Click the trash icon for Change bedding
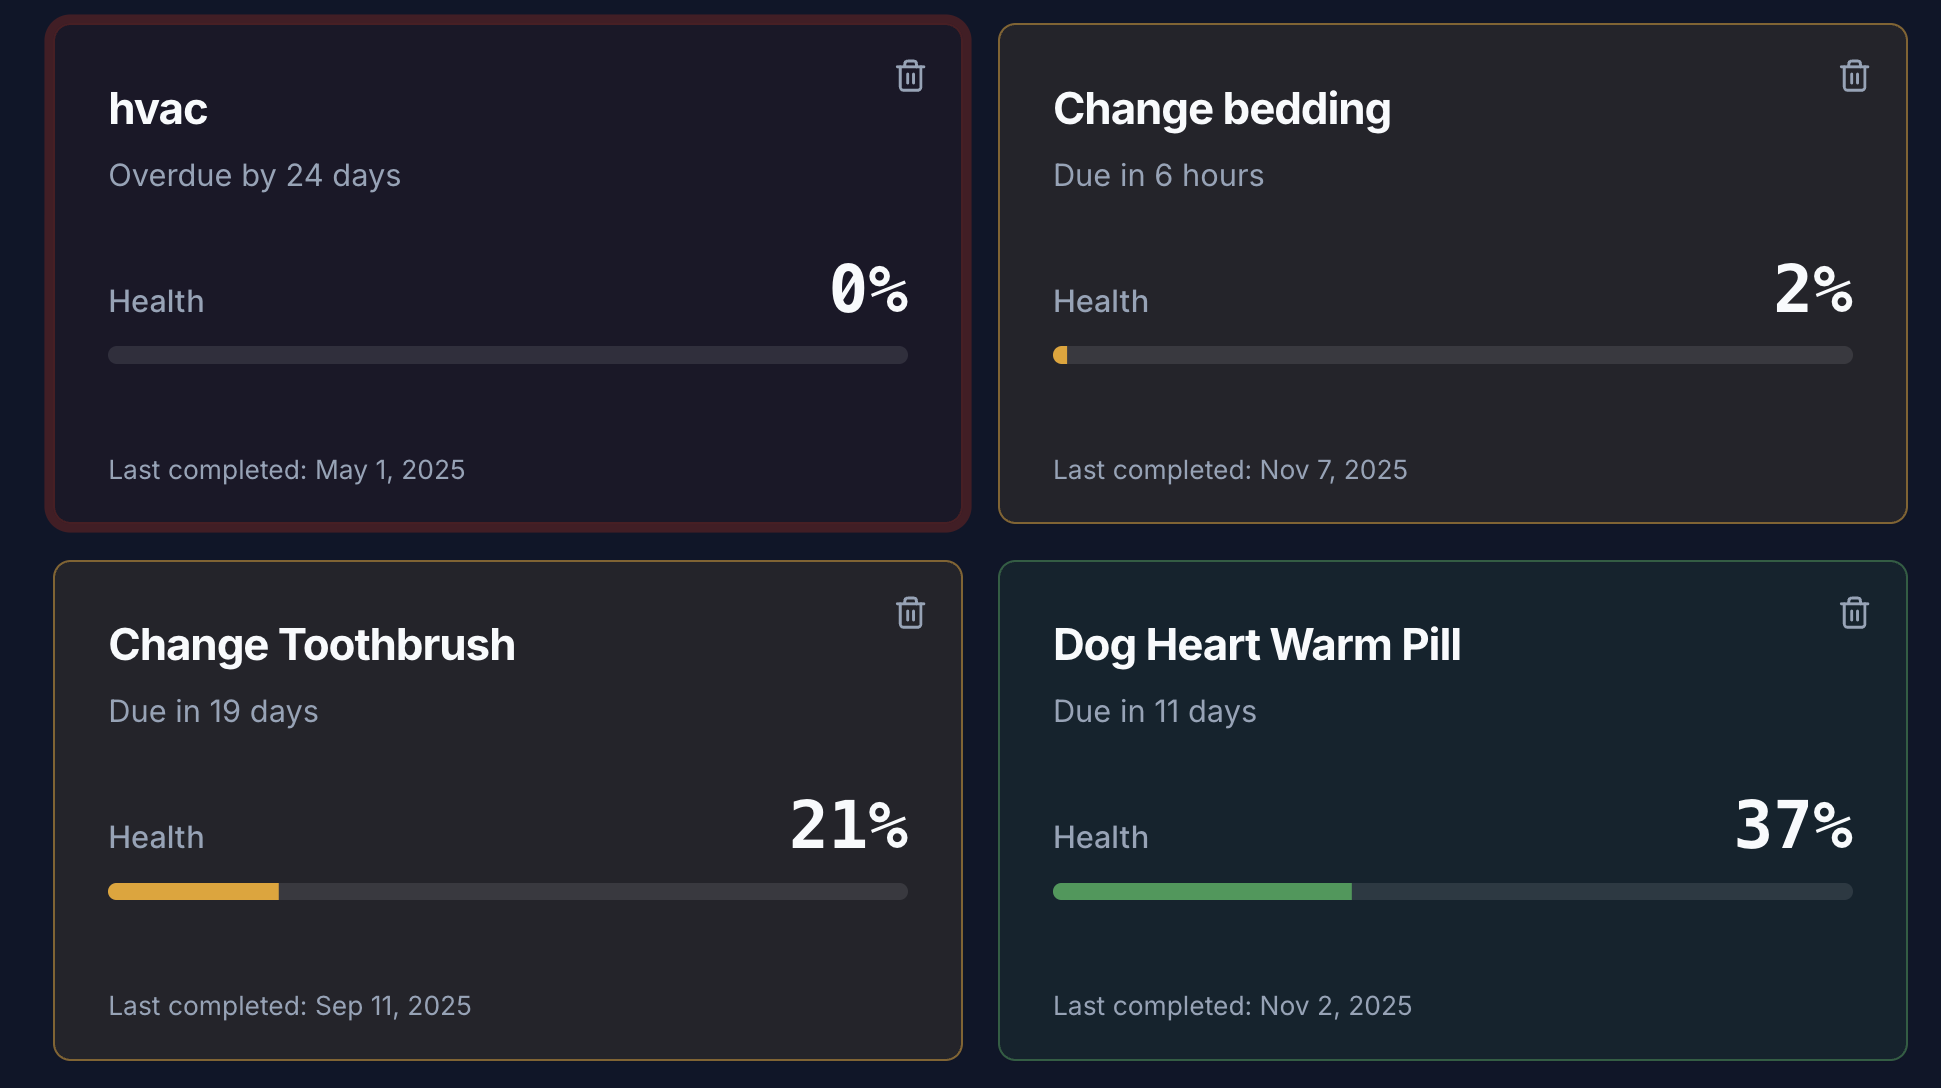This screenshot has height=1088, width=1941. coord(1855,75)
